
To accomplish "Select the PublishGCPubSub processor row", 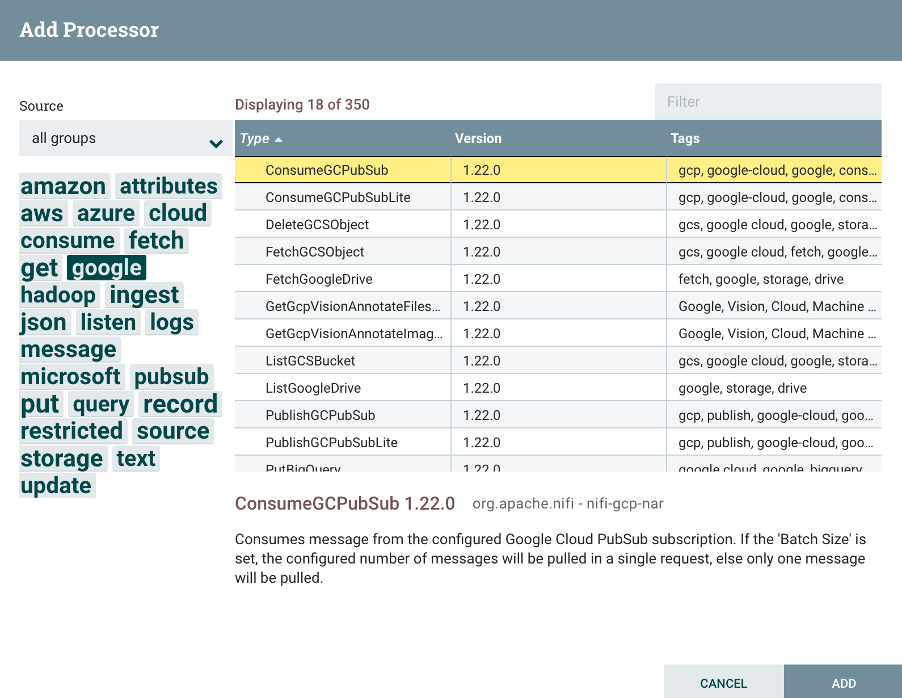I will click(x=558, y=415).
